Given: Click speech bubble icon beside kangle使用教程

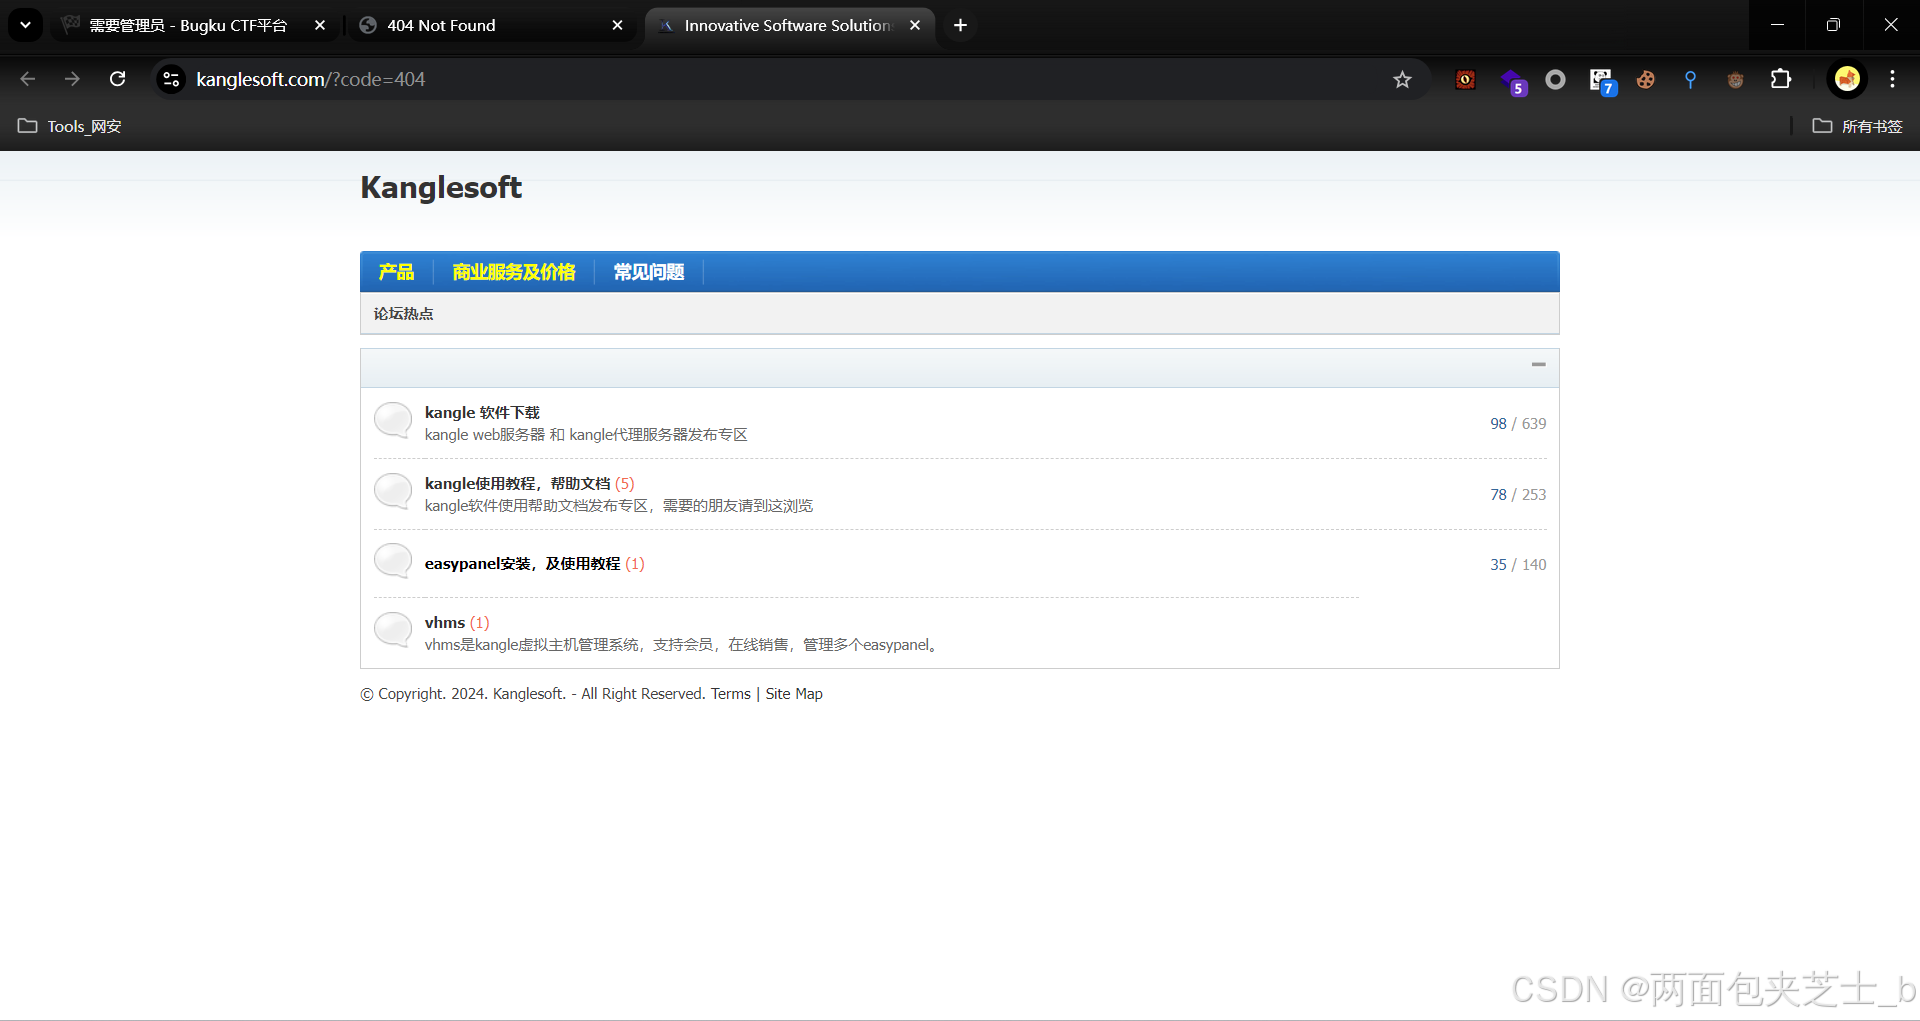Looking at the screenshot, I should pyautogui.click(x=393, y=491).
